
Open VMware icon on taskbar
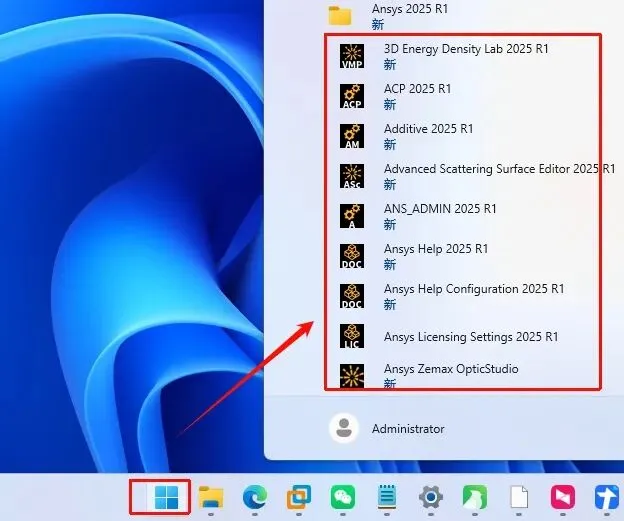tap(299, 498)
